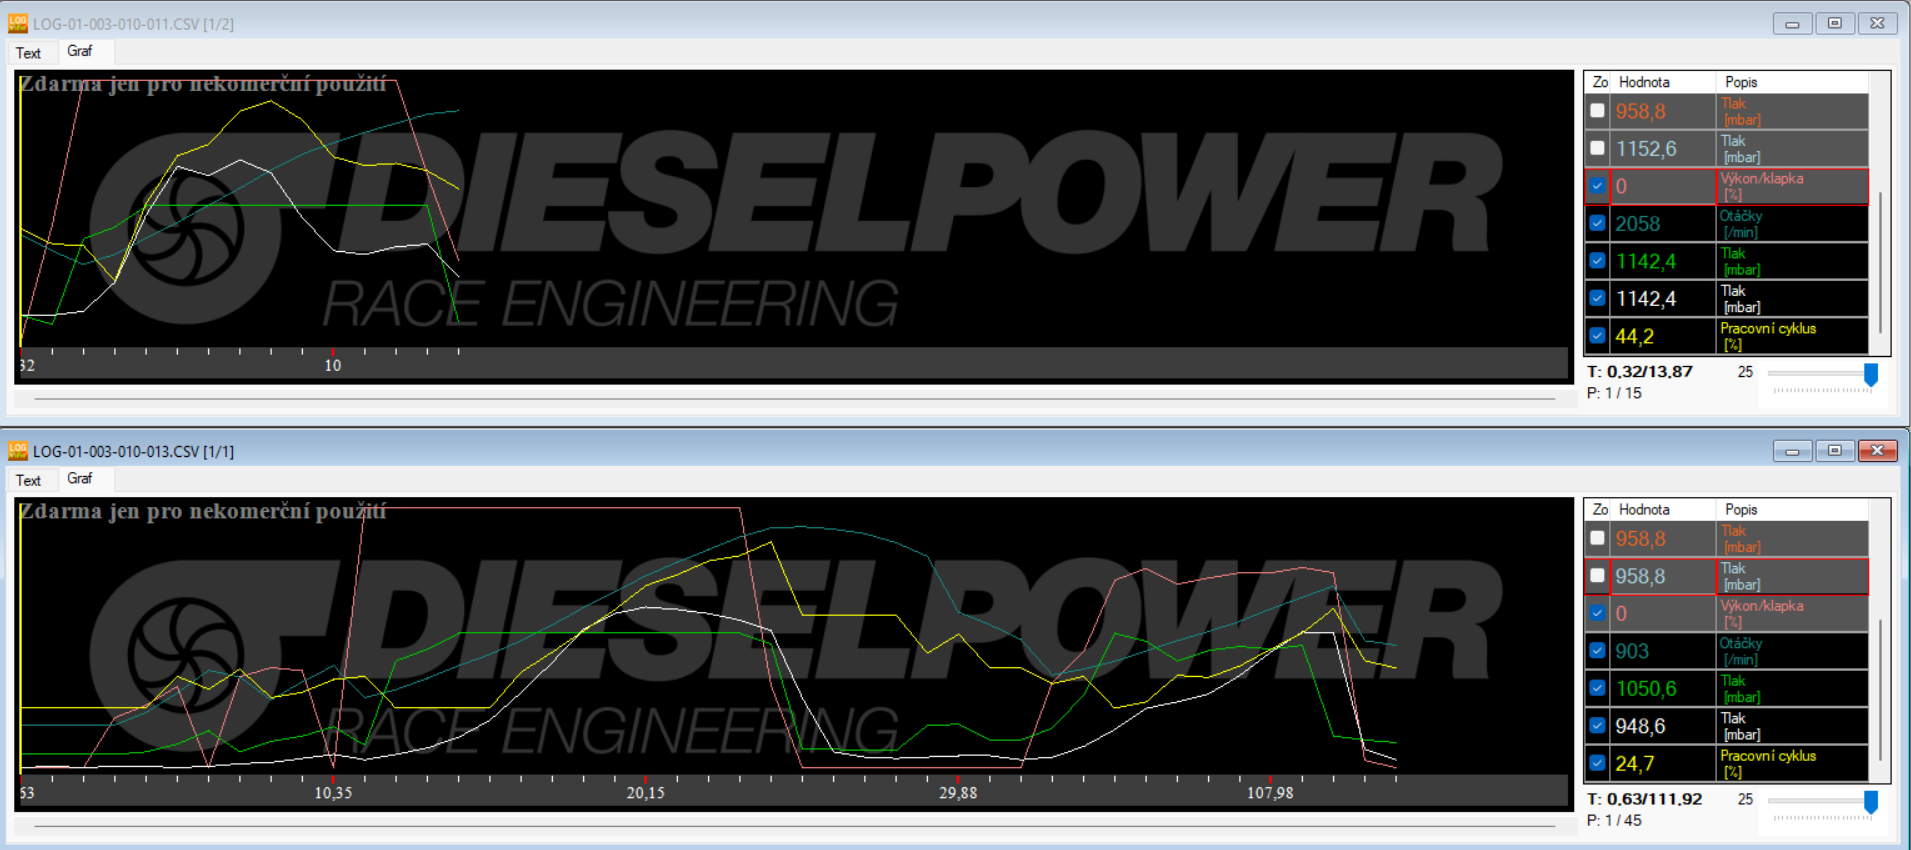The height and width of the screenshot is (850, 1911).
Task: Uncheck Výkon/klapka checkbox in top window
Action: pos(1597,186)
